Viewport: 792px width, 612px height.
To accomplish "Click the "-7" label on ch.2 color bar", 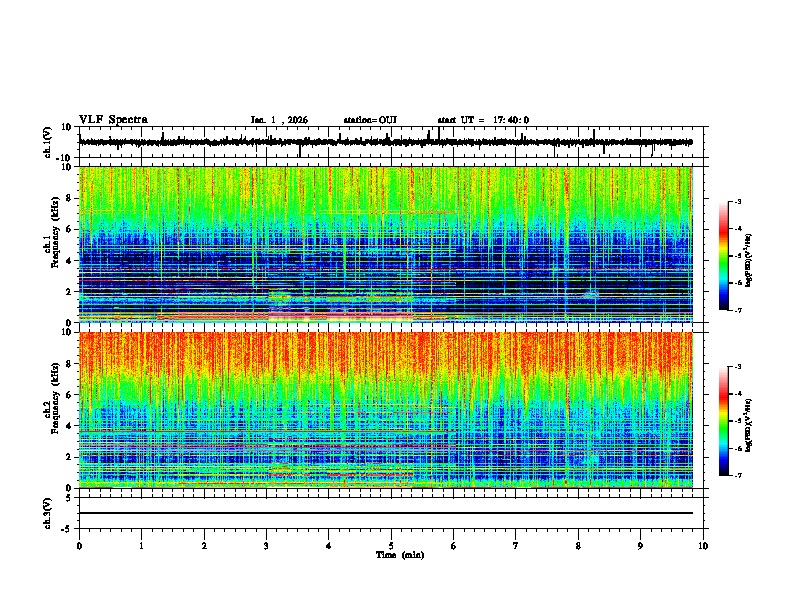I will 738,475.
